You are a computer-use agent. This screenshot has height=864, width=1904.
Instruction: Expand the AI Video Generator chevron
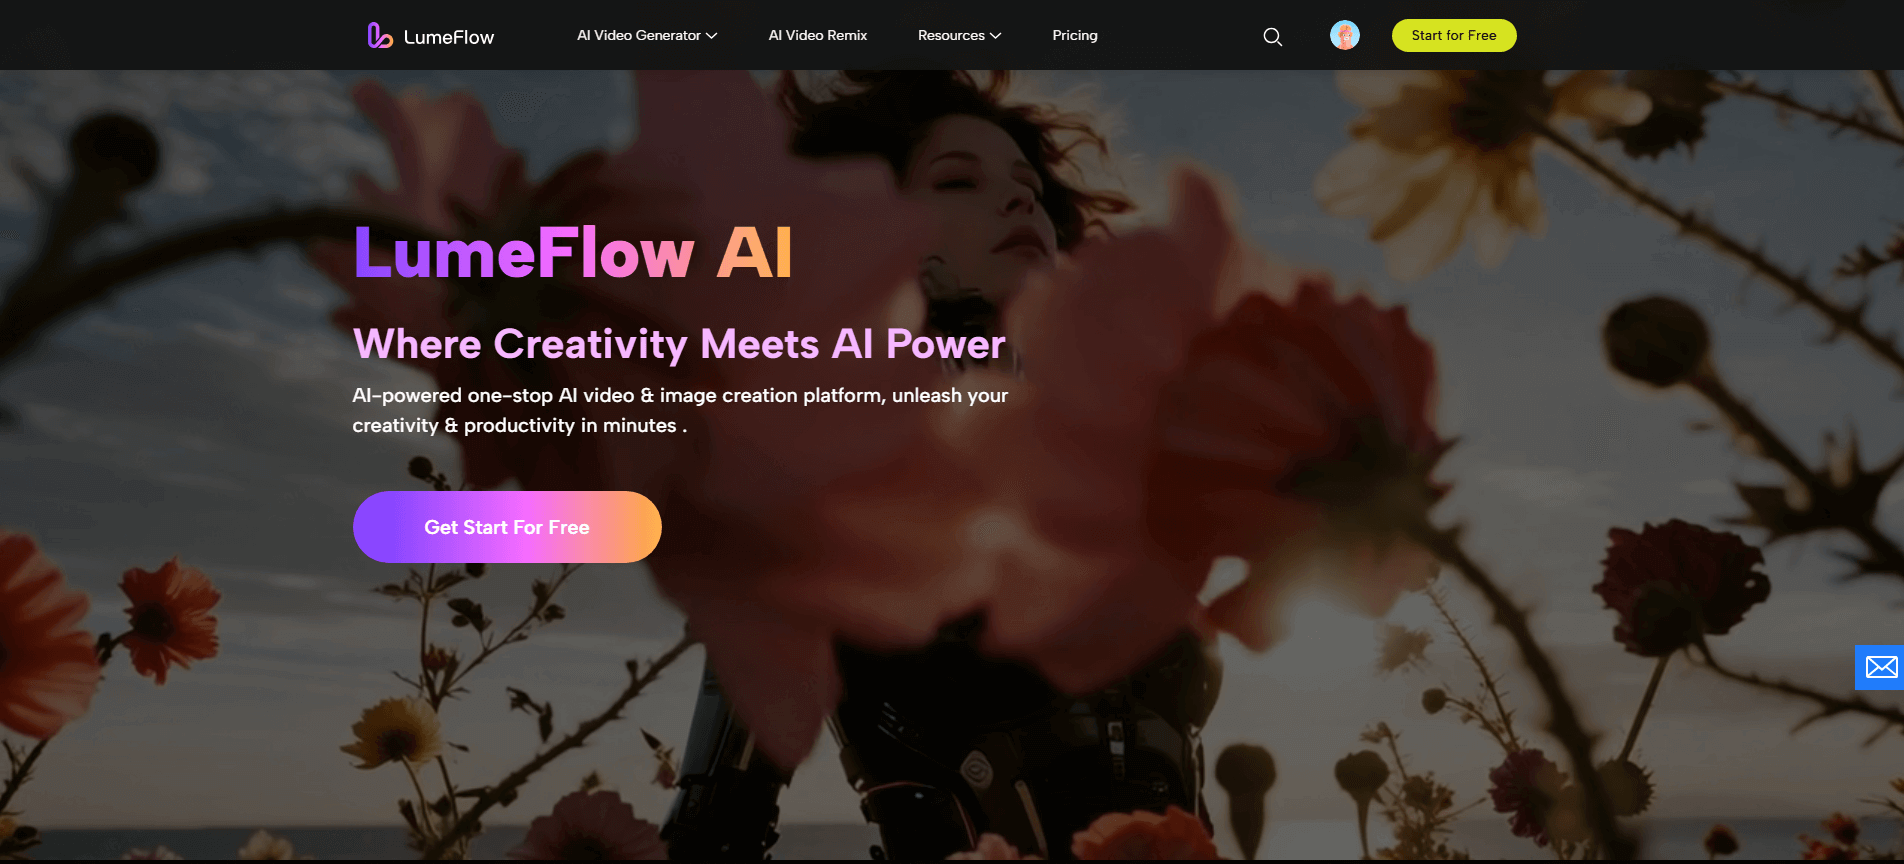[712, 36]
